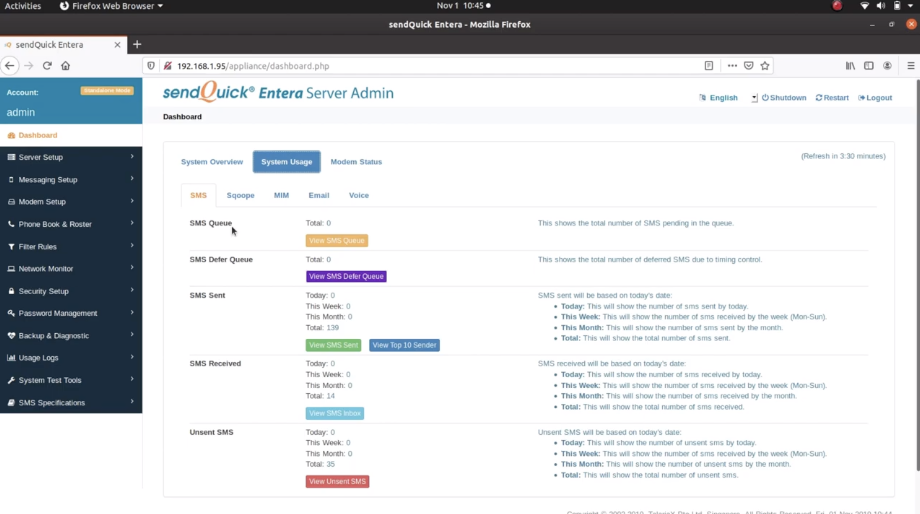
Task: Click the Firefox back arrow
Action: (10, 66)
